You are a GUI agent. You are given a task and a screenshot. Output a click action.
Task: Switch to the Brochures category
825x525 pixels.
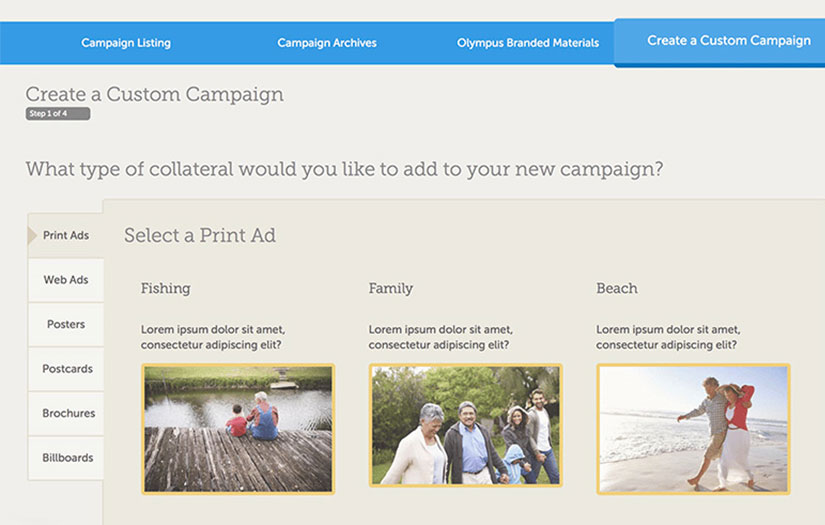[66, 413]
